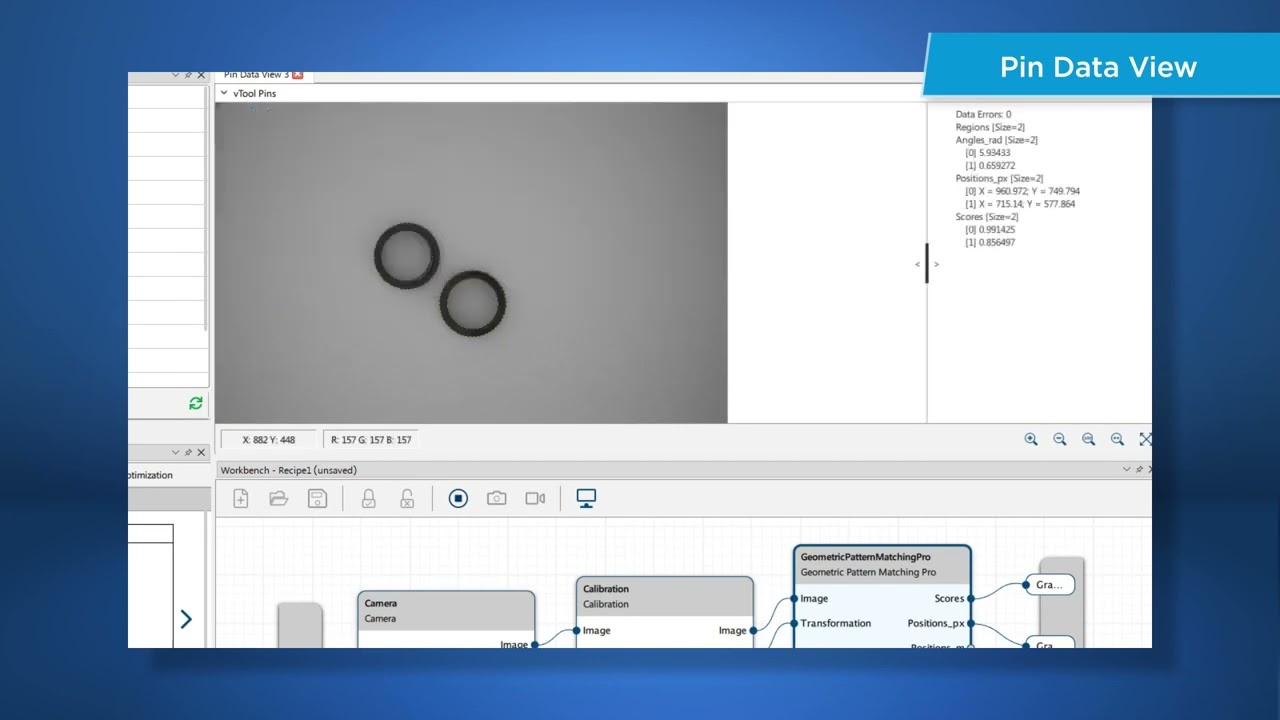
Task: Create a new recipe from the toolbar
Action: [x=241, y=498]
